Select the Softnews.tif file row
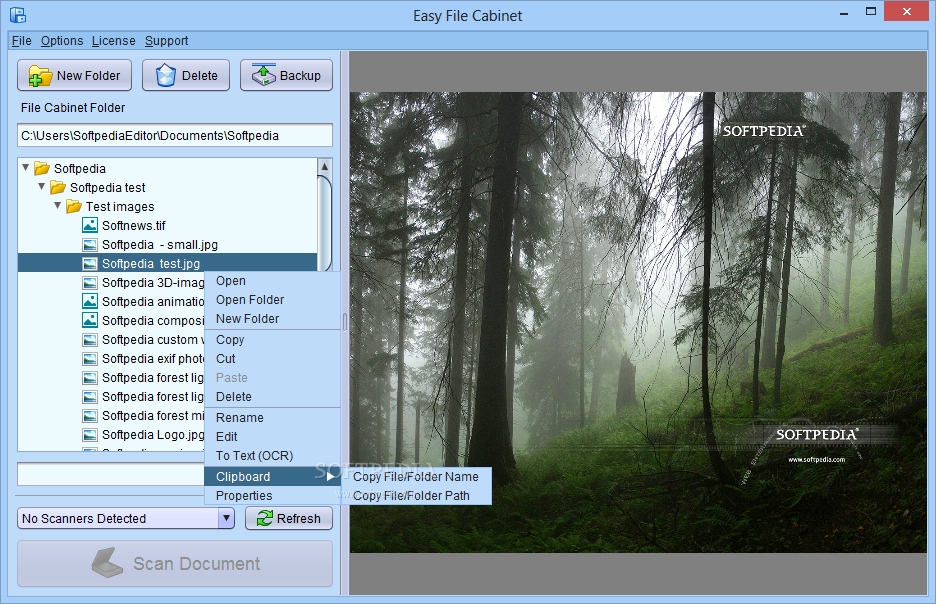Viewport: 936px width, 604px height. (167, 226)
